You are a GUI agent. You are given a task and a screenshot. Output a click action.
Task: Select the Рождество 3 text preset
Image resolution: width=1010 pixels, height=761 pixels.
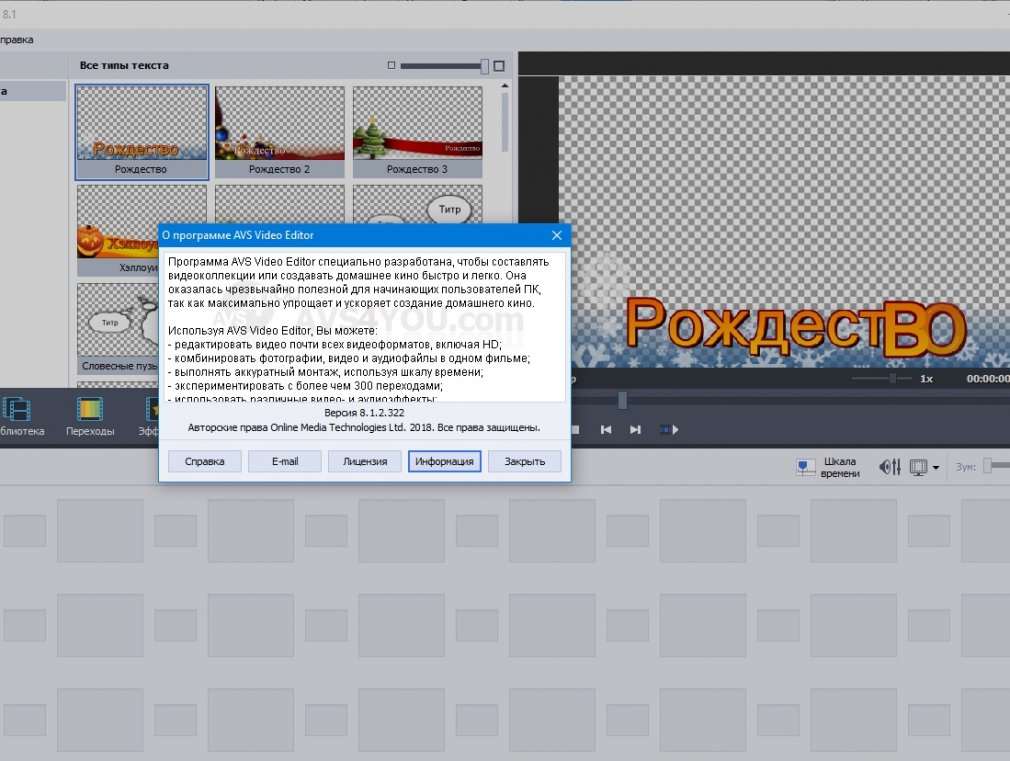coord(417,131)
